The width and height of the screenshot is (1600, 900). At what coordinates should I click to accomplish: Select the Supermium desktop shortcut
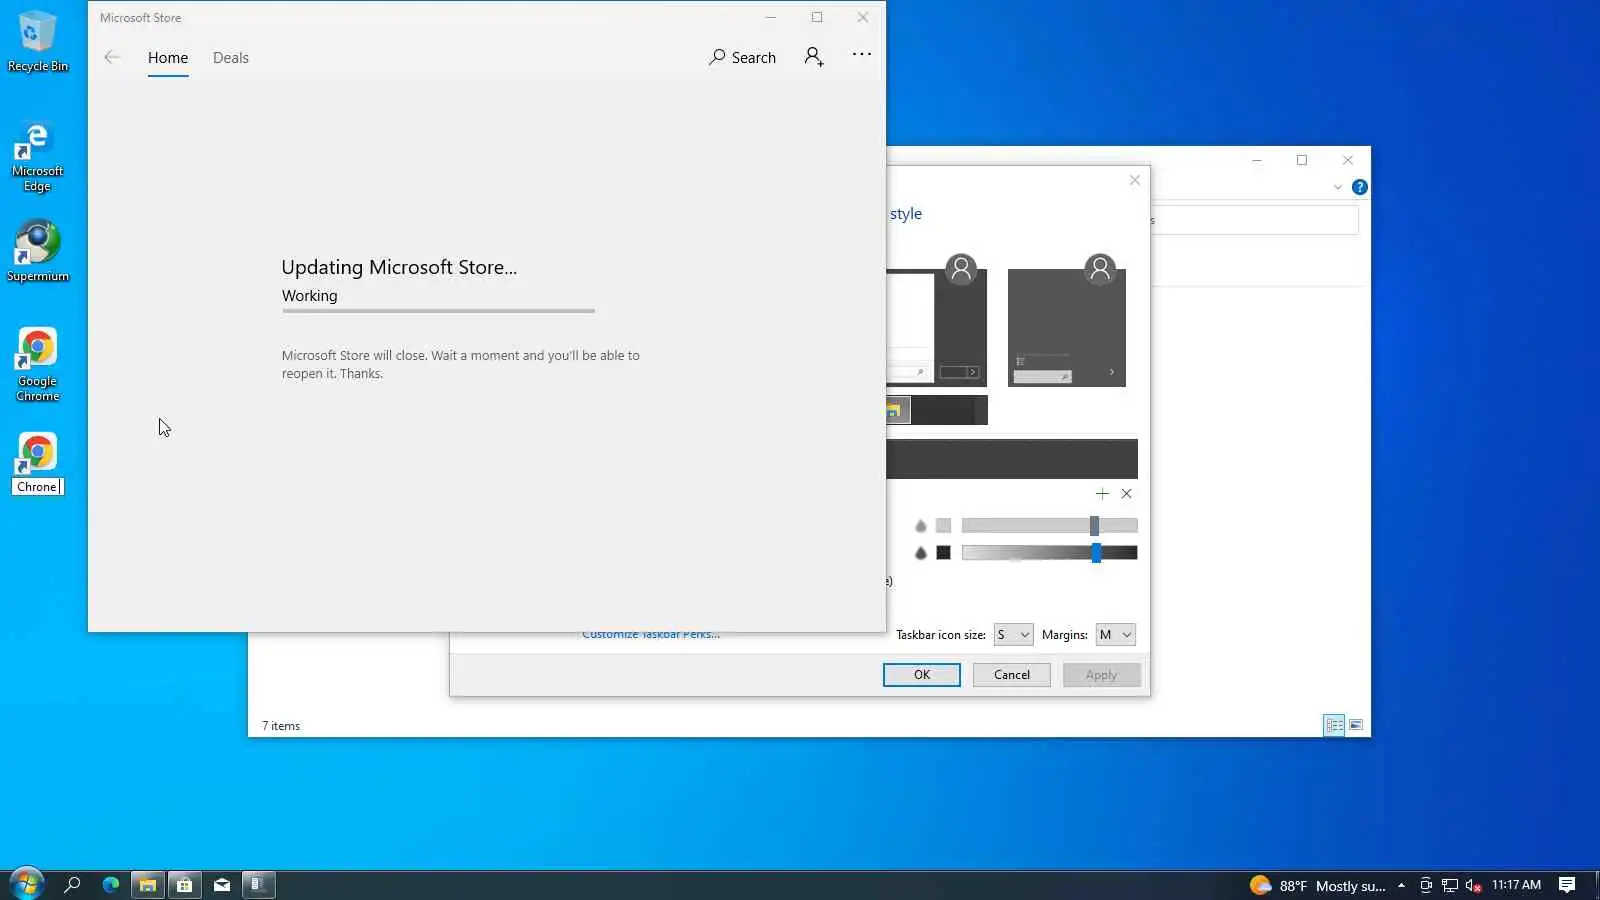37,251
